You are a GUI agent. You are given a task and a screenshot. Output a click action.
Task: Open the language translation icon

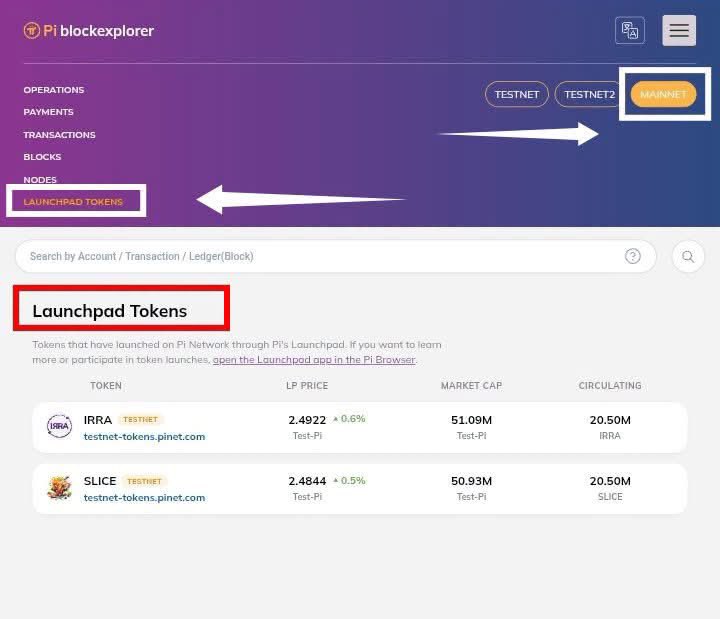point(630,30)
